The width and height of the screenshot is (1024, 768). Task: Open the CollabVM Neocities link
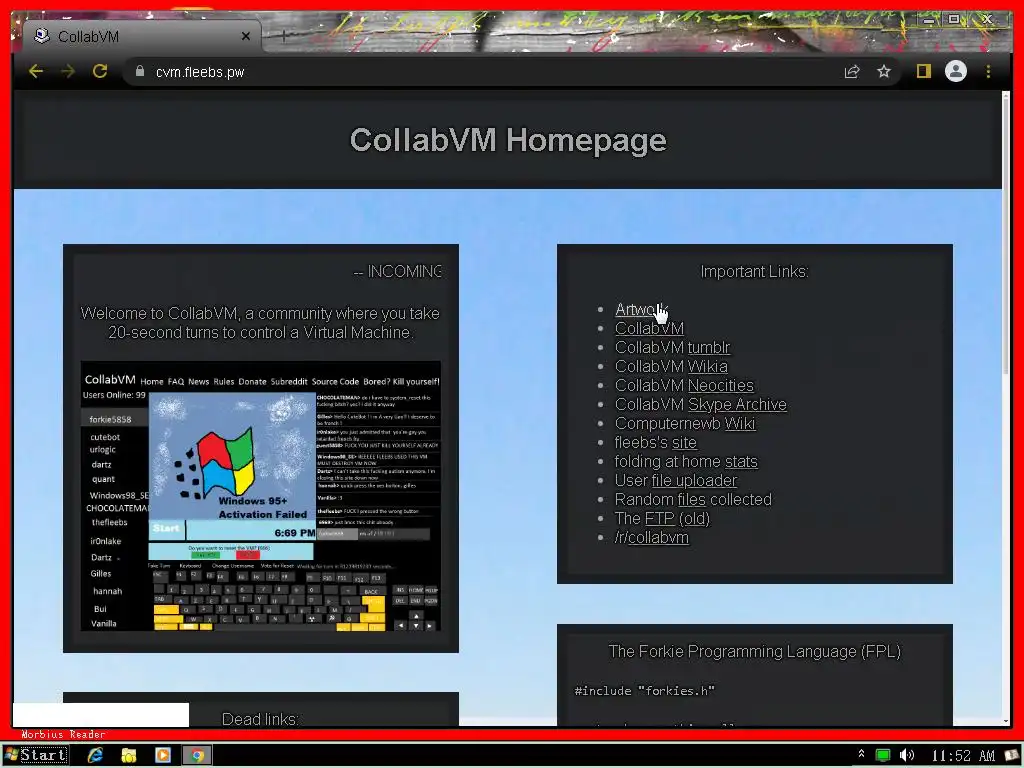point(720,385)
